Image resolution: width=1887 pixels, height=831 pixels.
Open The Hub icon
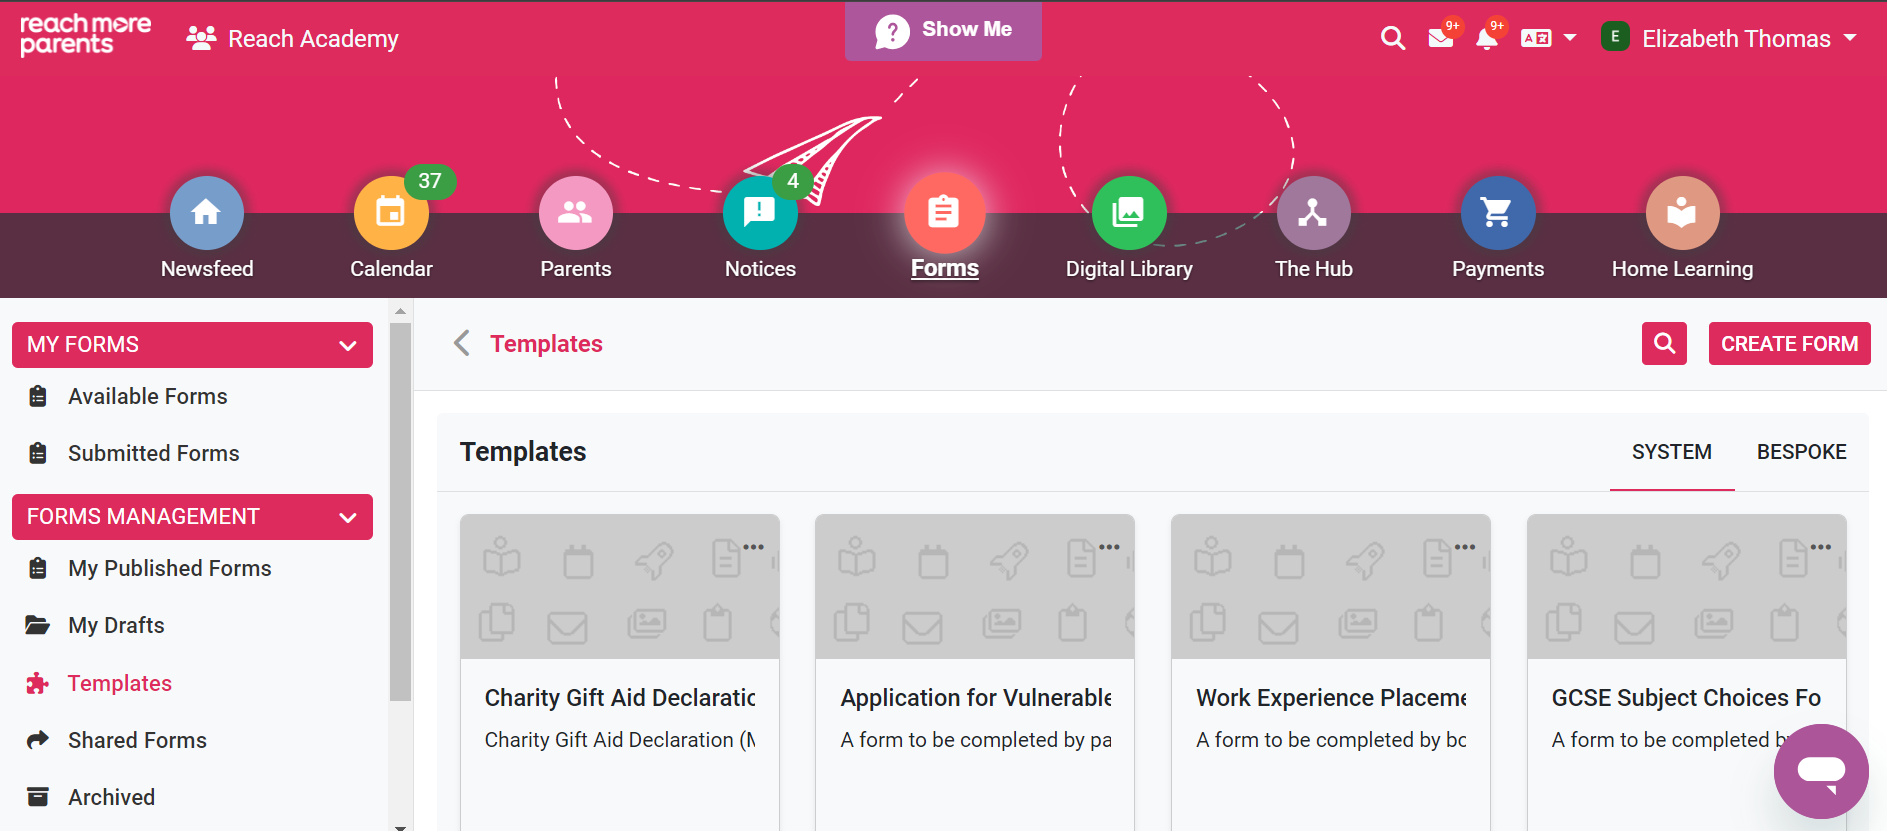(1313, 213)
